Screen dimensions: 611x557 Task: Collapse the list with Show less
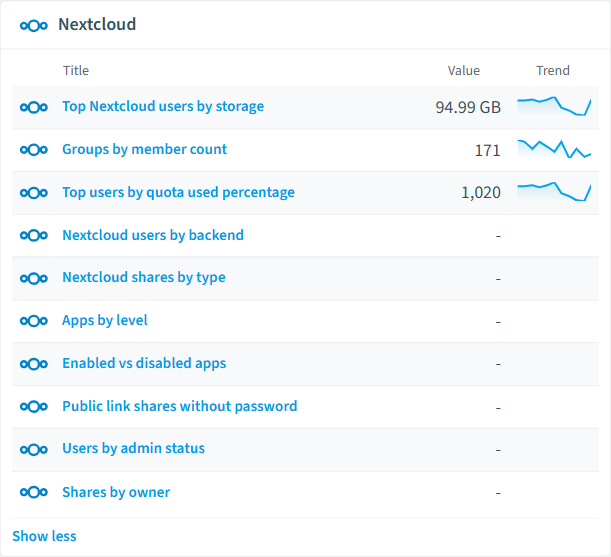[44, 536]
